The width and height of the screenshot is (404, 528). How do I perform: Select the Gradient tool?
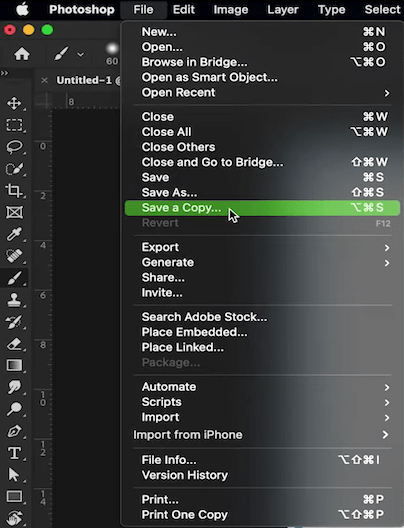click(14, 365)
